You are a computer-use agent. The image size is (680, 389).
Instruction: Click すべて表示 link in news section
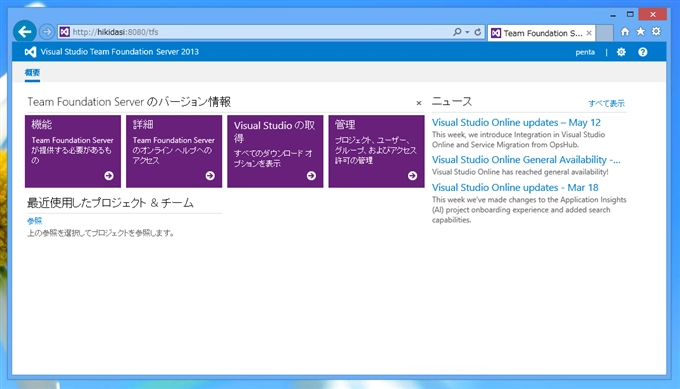click(606, 103)
